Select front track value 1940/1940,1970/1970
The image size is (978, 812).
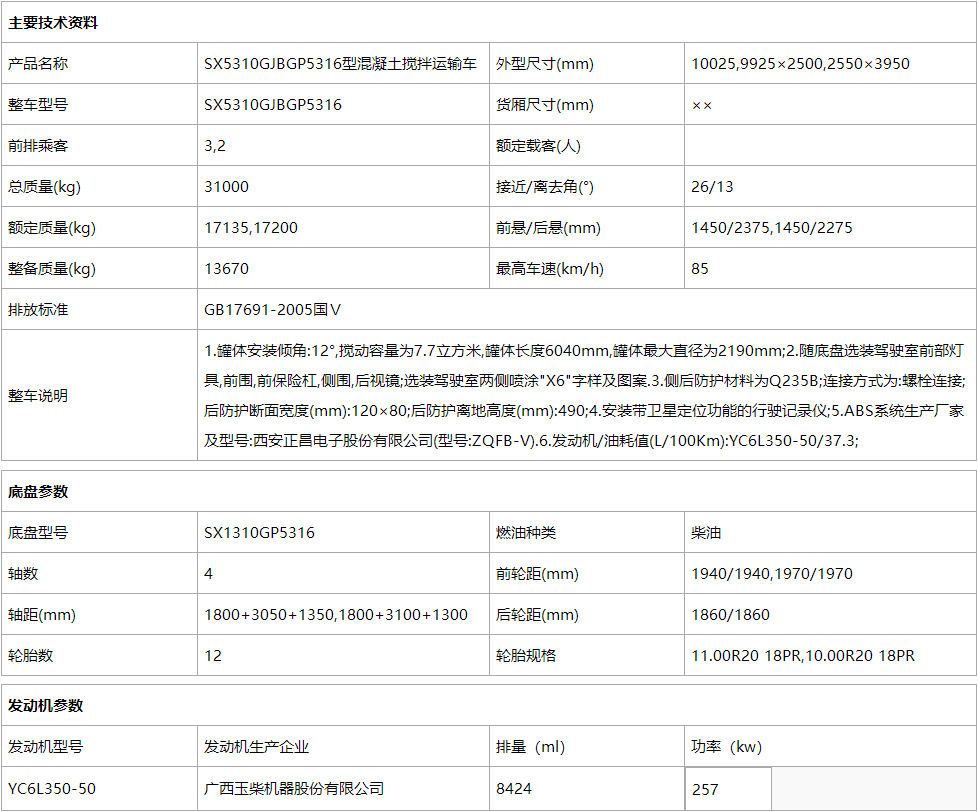click(x=772, y=574)
